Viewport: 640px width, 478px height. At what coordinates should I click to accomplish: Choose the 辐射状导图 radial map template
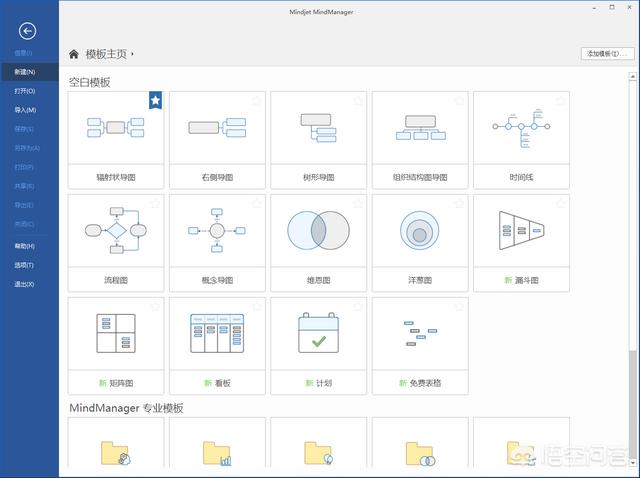point(116,140)
